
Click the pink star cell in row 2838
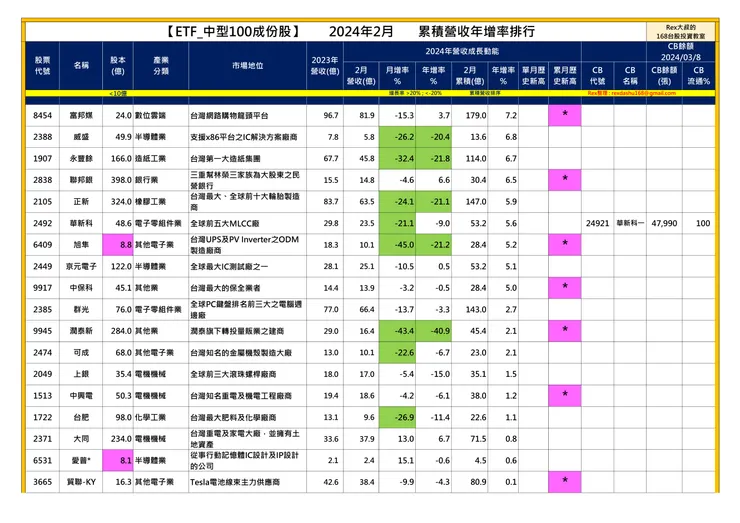[564, 180]
